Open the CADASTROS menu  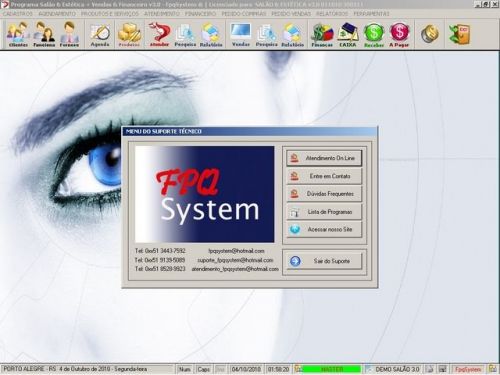point(18,14)
